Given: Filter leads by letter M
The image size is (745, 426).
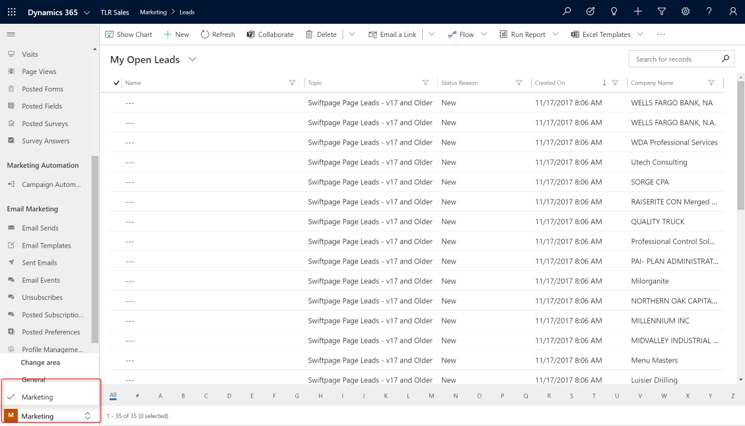Looking at the screenshot, I should [x=431, y=396].
